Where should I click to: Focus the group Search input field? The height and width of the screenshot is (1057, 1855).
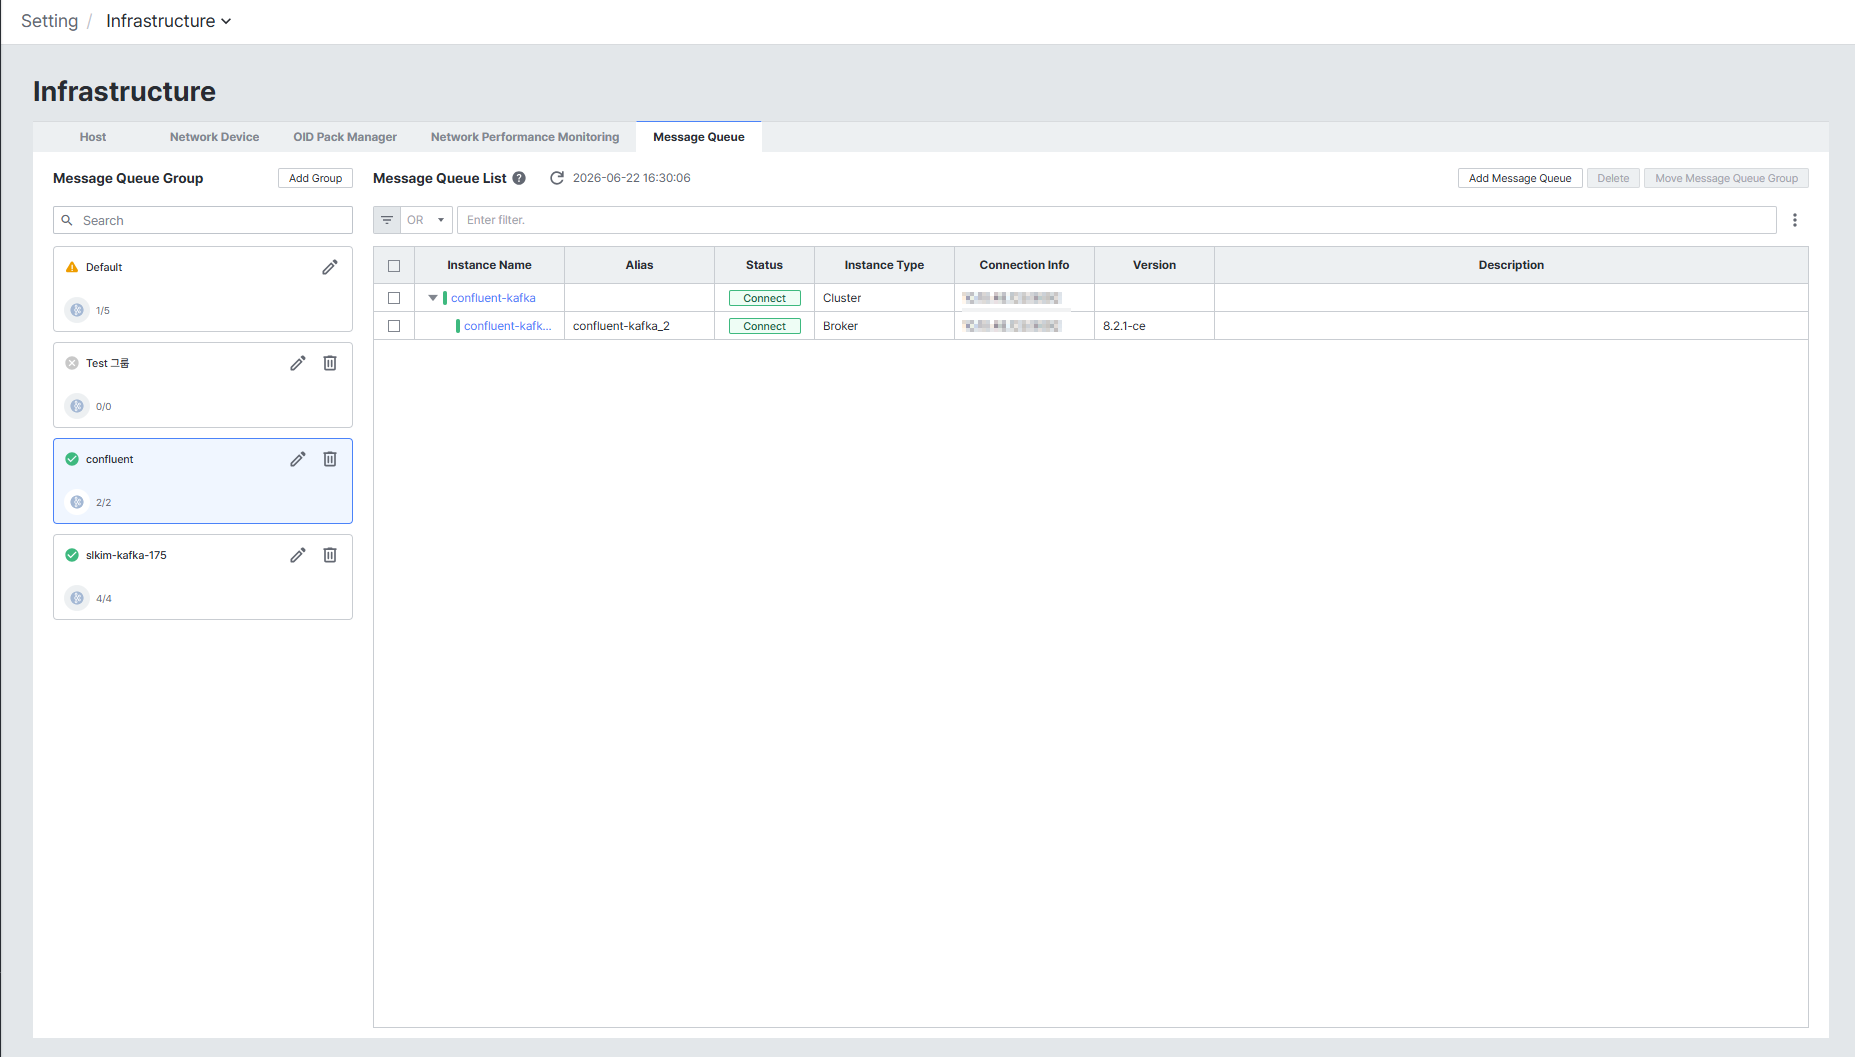pos(203,220)
